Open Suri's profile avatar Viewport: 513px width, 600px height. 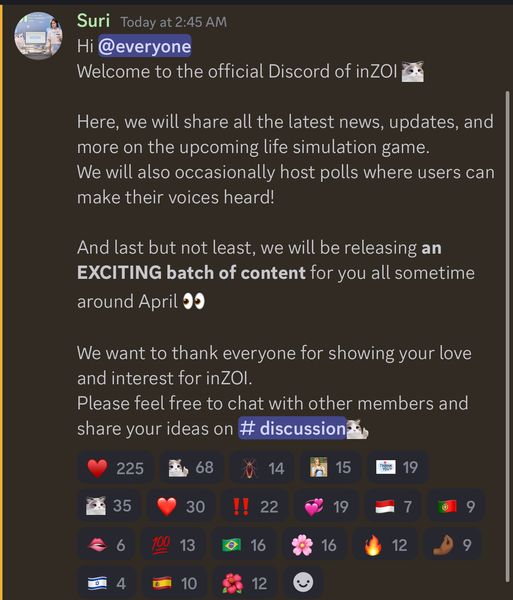pyautogui.click(x=38, y=36)
